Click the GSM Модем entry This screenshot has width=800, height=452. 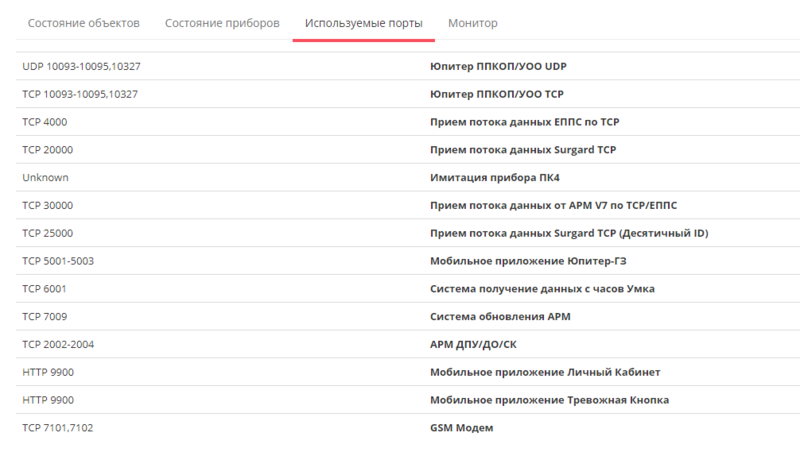461,428
